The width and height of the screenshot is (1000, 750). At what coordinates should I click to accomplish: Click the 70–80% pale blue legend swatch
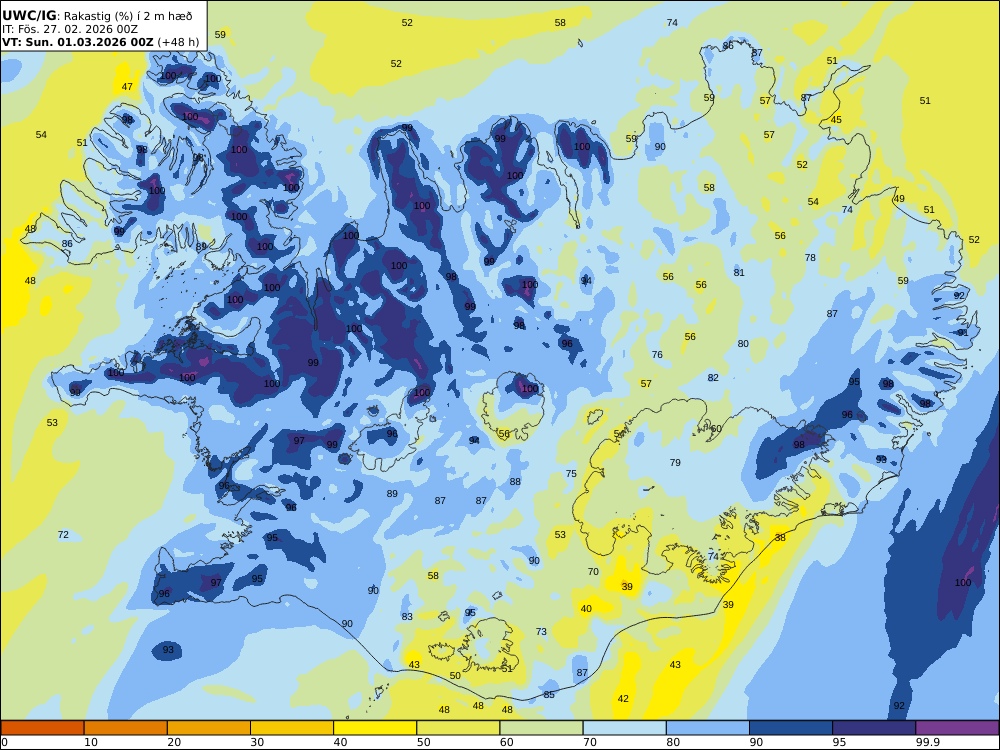click(624, 728)
